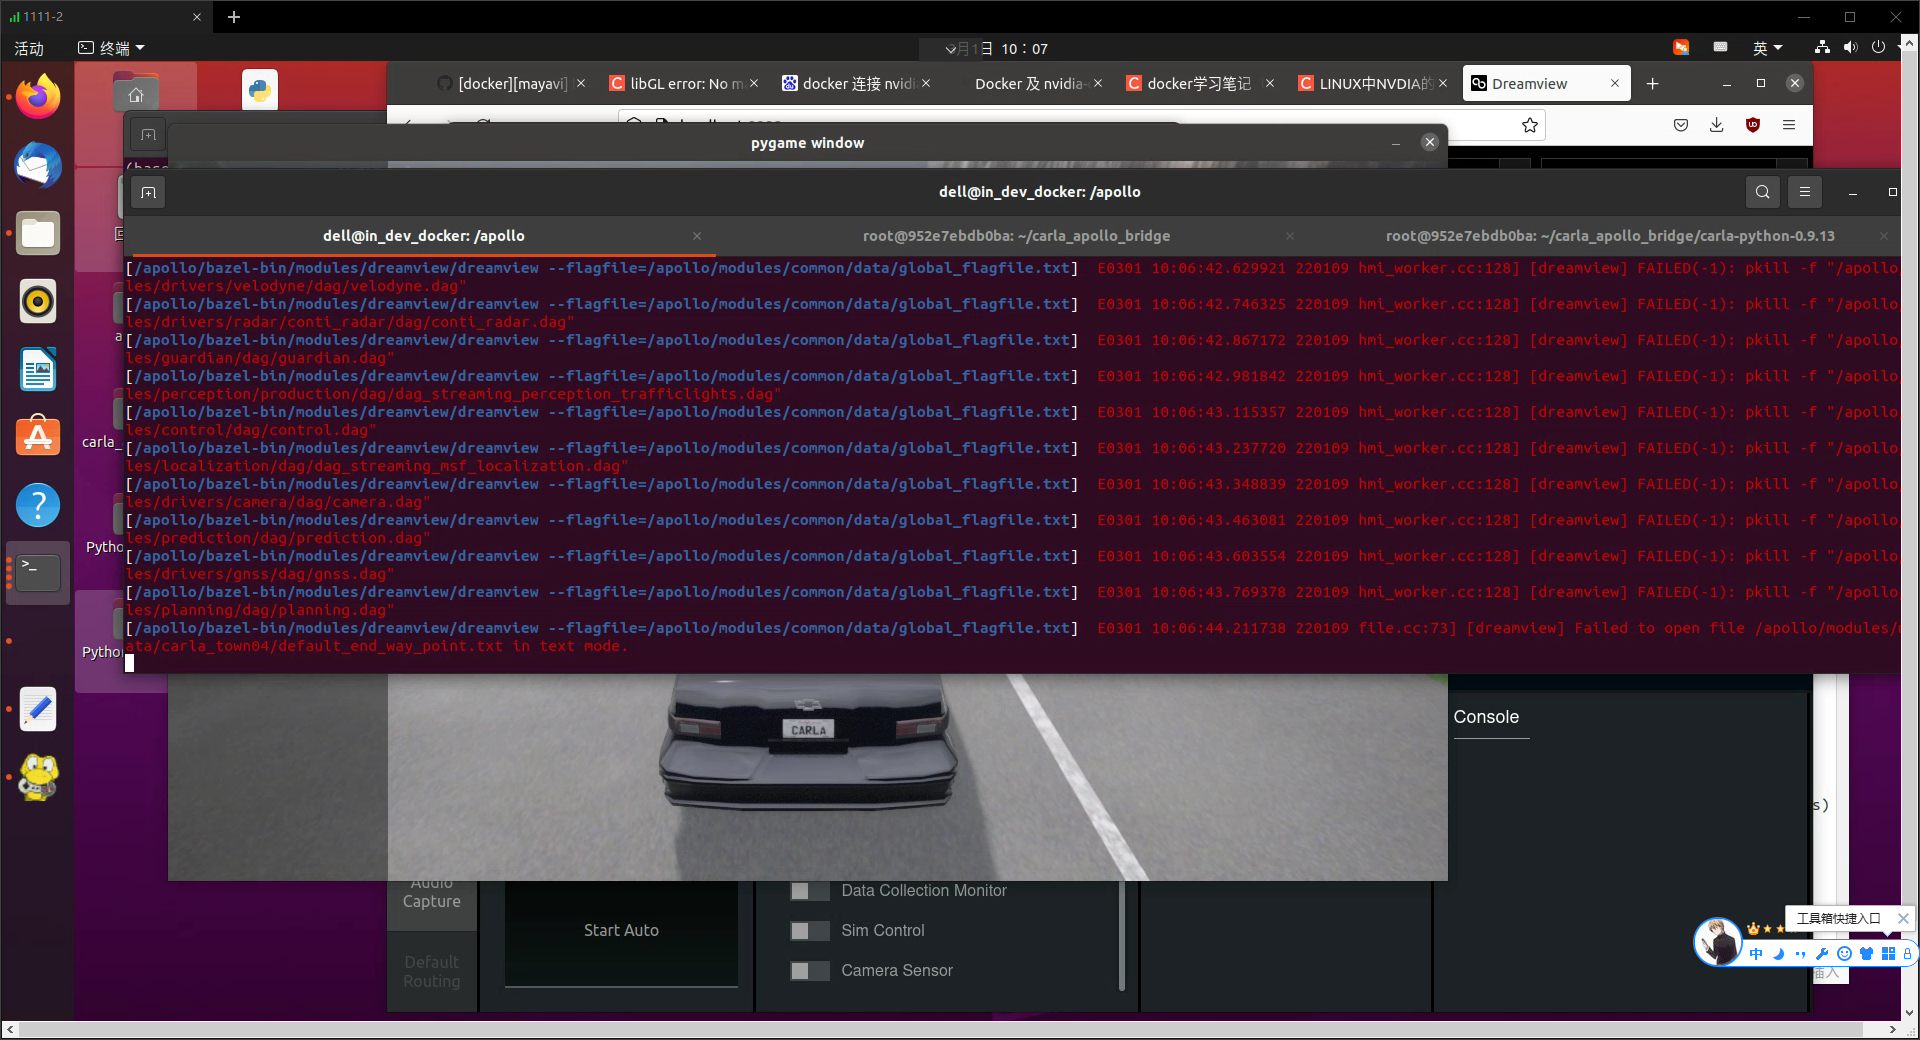The width and height of the screenshot is (1920, 1040).
Task: Click the Default Routing button
Action: tap(431, 971)
